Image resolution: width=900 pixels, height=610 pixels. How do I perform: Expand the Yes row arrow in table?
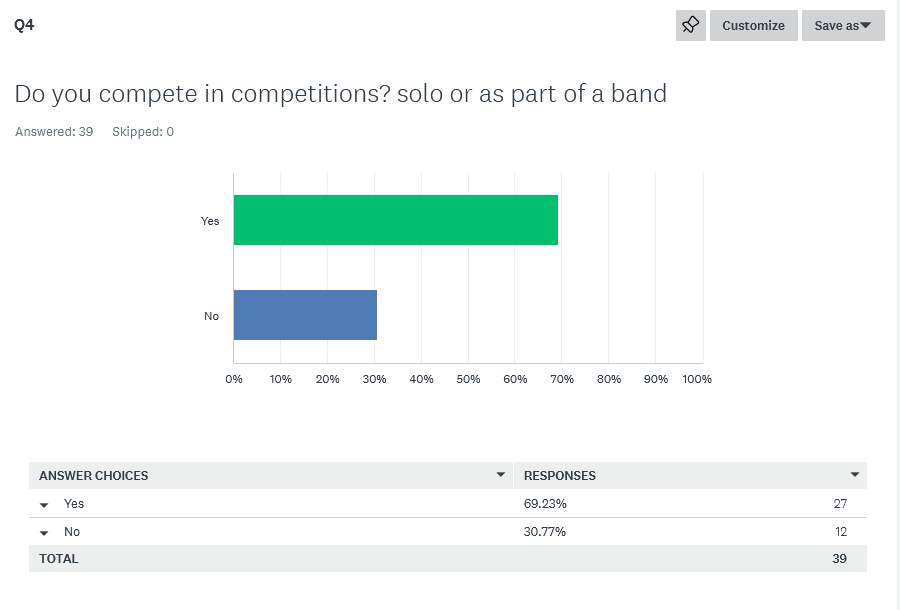point(44,505)
